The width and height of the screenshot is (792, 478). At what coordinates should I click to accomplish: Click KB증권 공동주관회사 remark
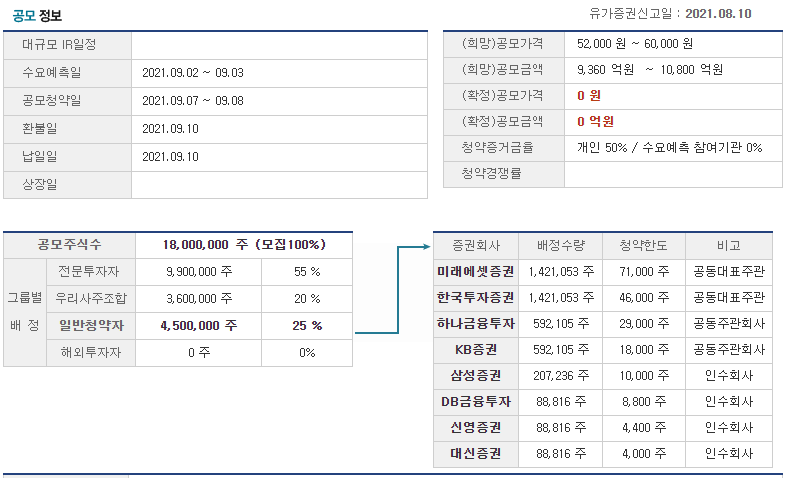point(729,350)
